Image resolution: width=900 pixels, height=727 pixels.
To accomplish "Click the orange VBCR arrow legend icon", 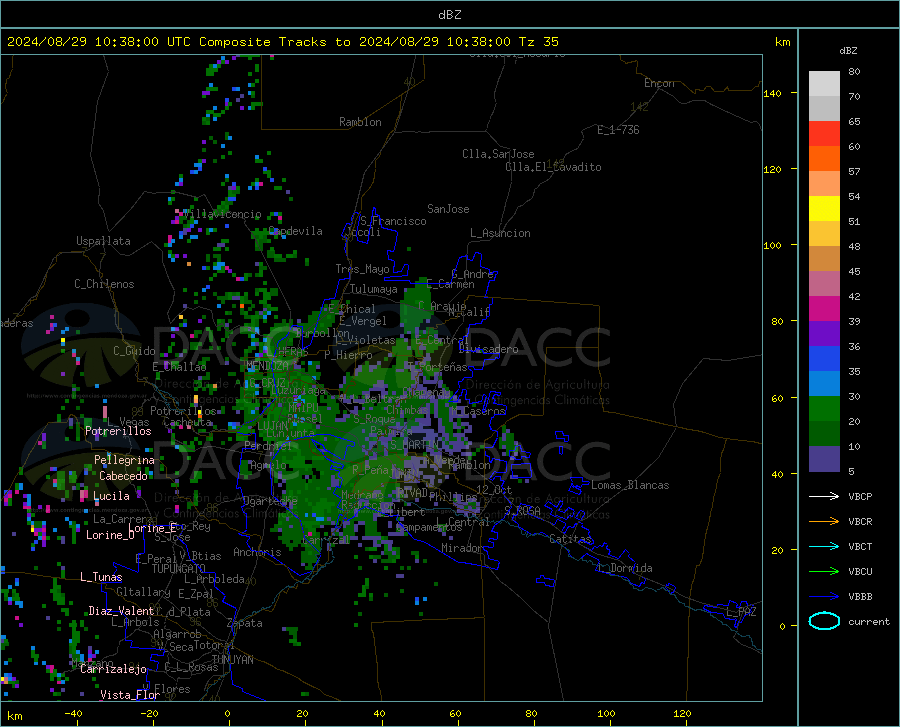I will pyautogui.click(x=824, y=522).
